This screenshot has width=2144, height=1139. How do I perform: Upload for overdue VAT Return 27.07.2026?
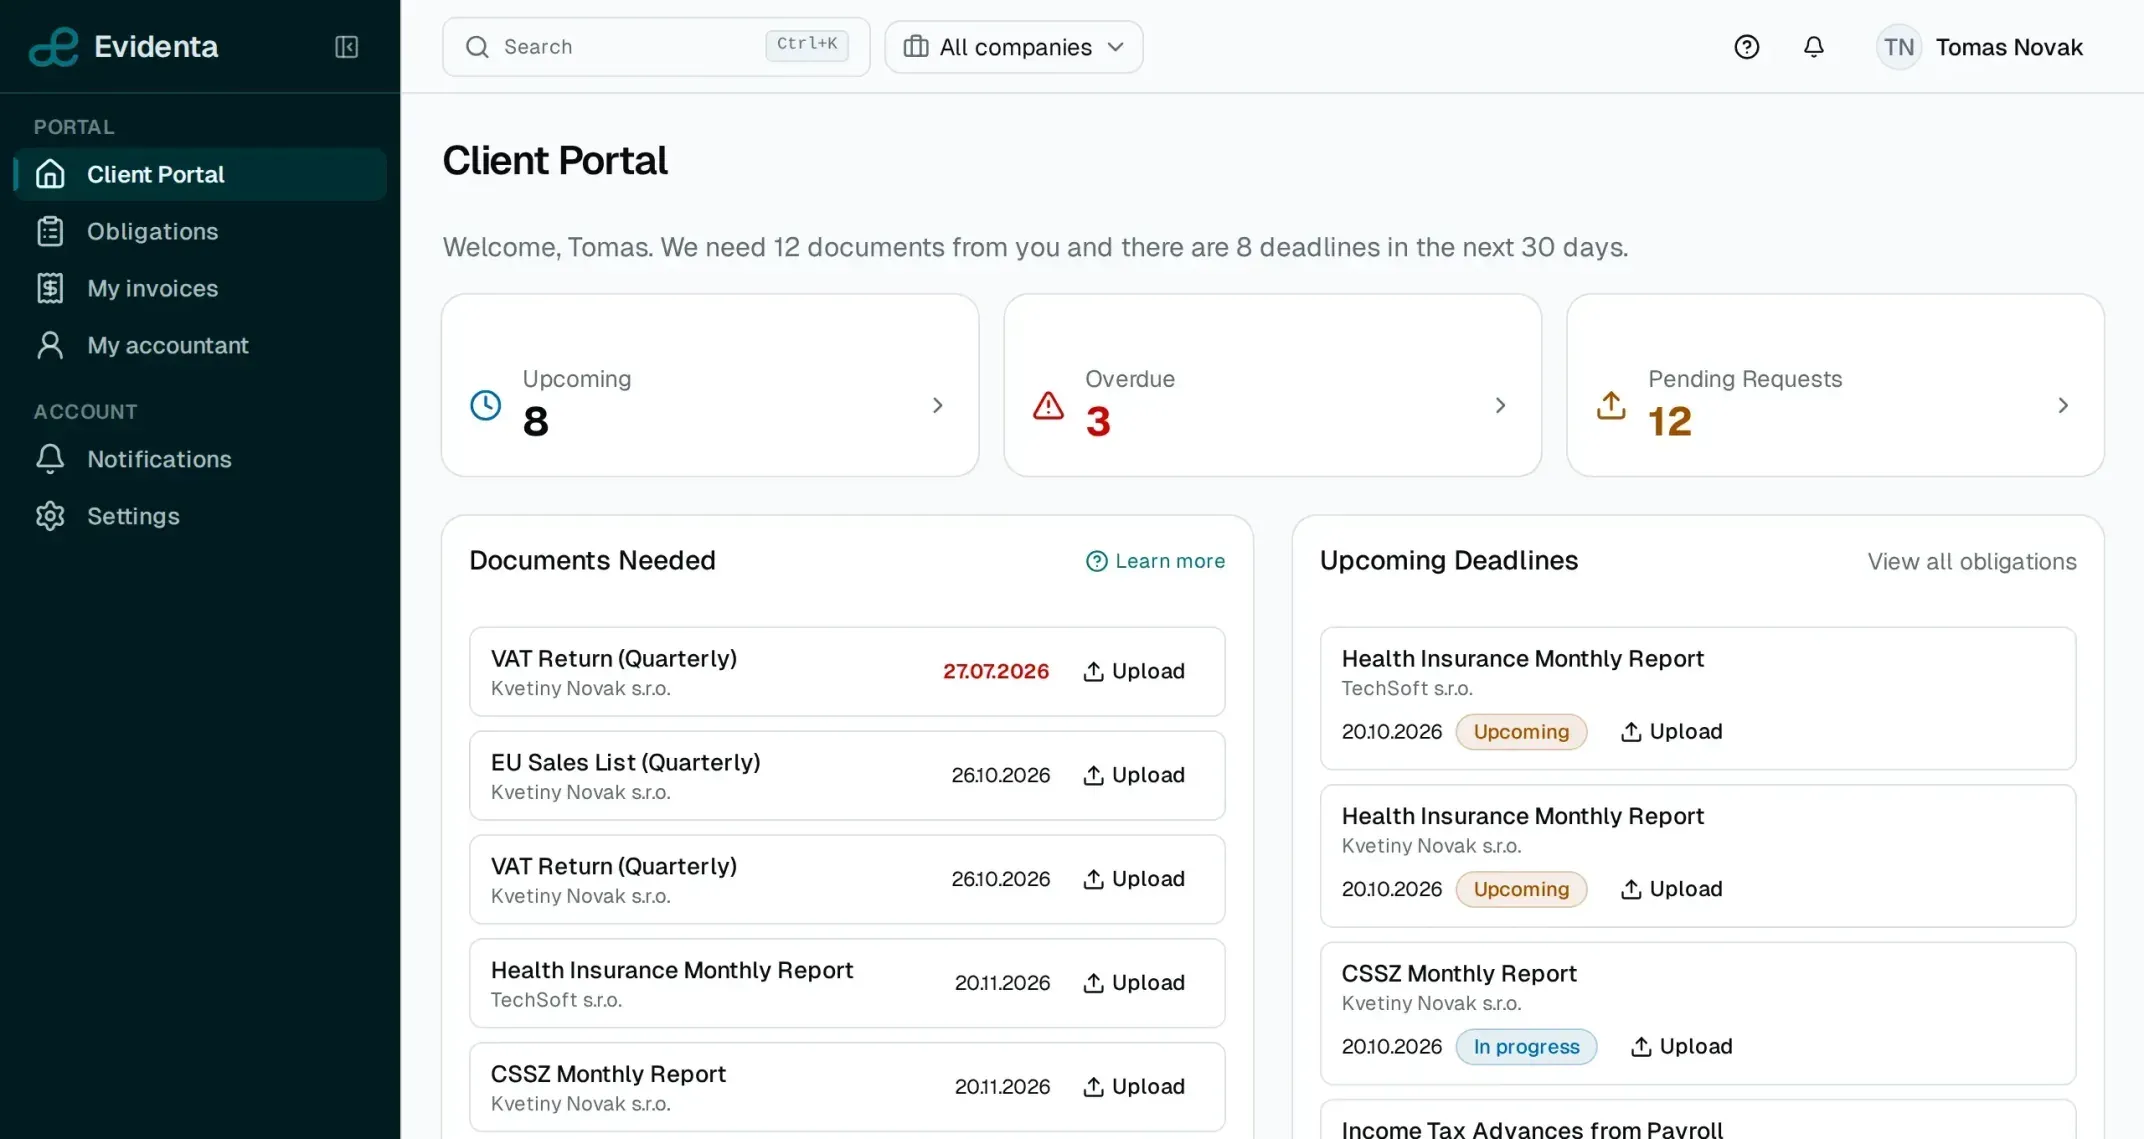click(x=1134, y=671)
